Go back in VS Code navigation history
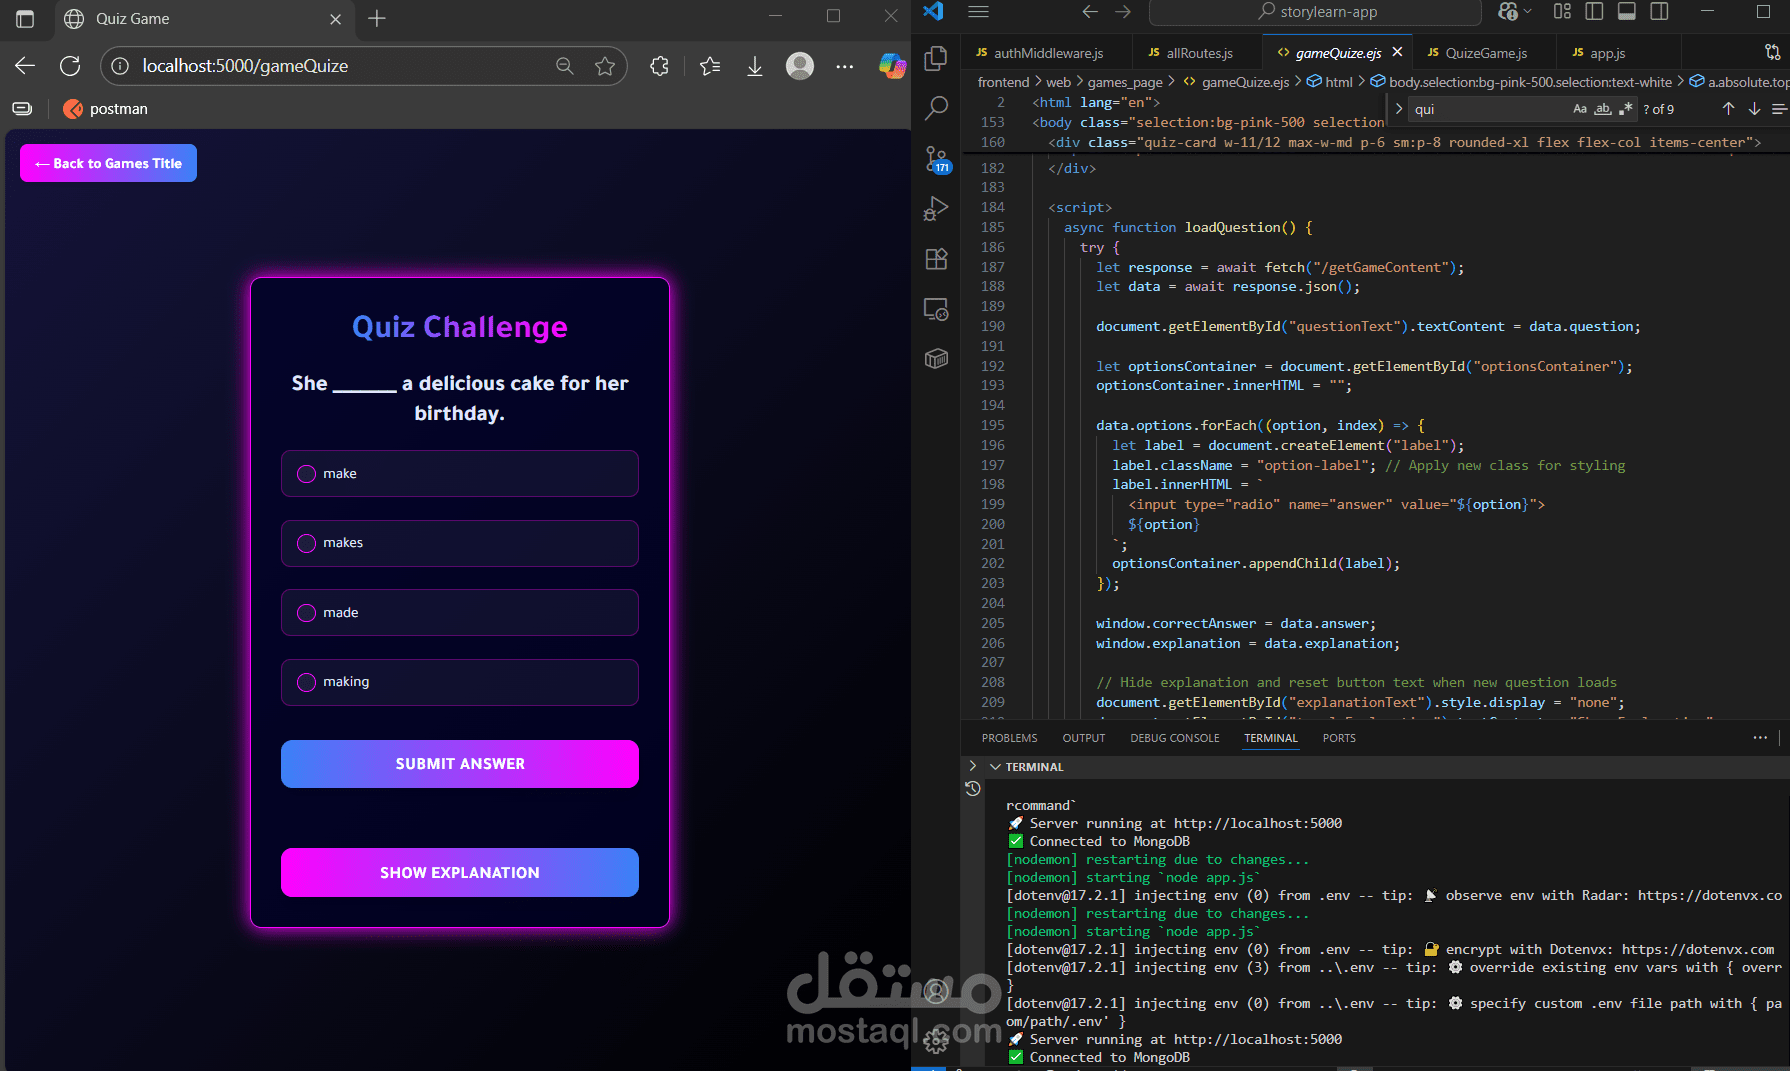Viewport: 1790px width, 1071px height. click(1090, 12)
